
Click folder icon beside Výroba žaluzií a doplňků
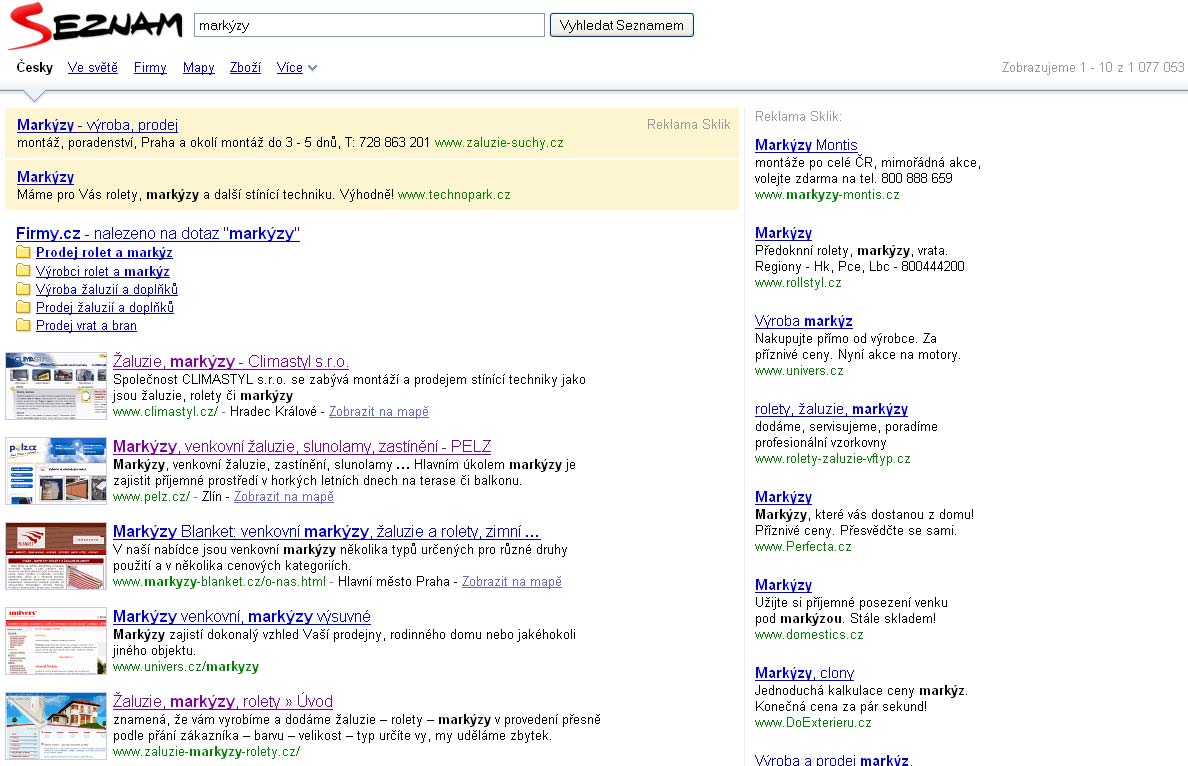[23, 289]
